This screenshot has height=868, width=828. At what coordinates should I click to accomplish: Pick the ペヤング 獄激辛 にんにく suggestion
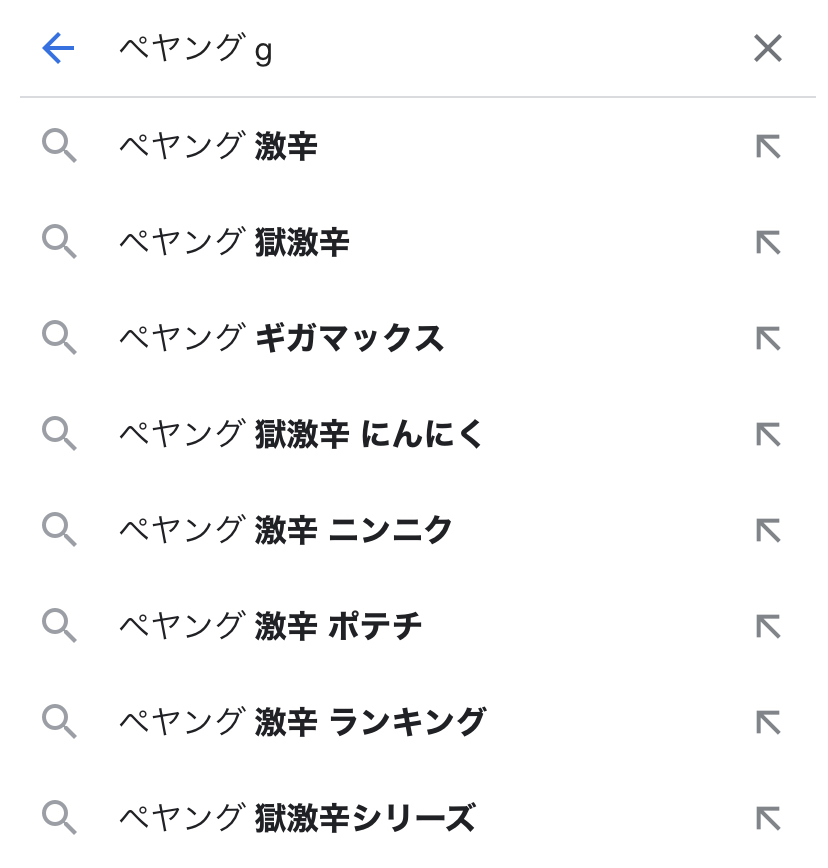[x=301, y=434]
